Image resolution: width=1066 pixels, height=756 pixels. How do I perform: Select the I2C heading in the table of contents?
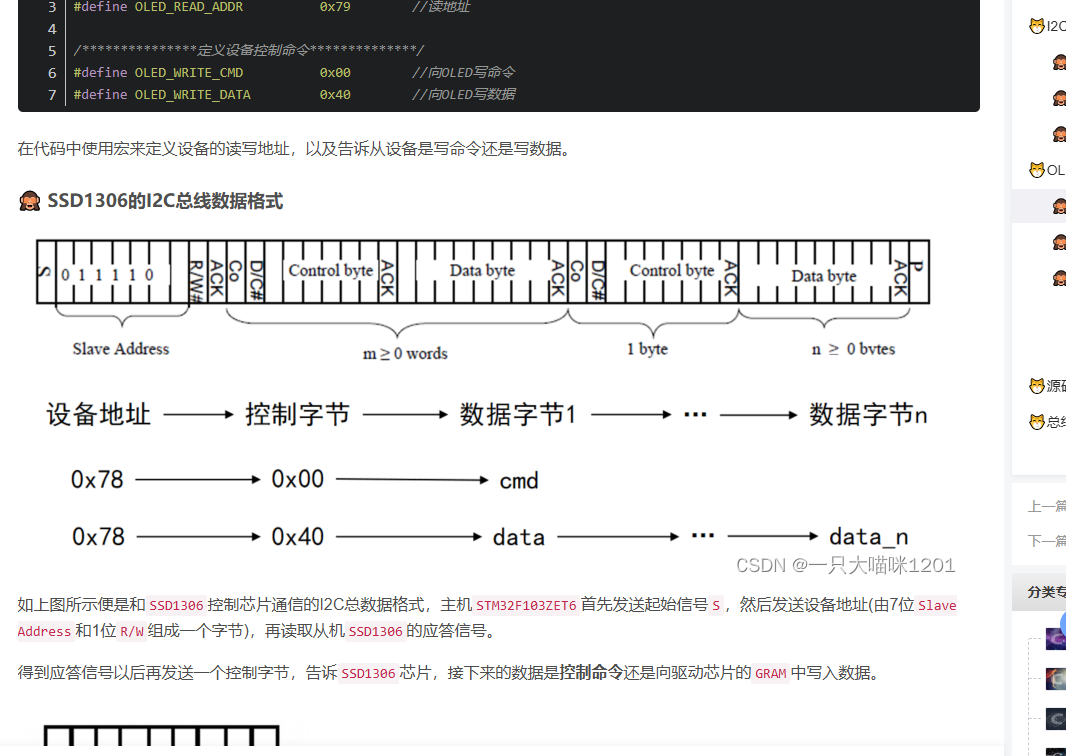pyautogui.click(x=1055, y=27)
